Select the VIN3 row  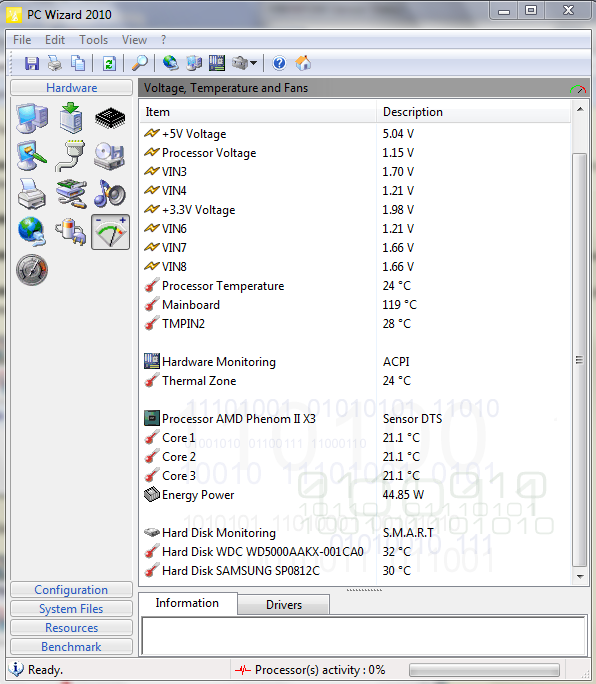coord(355,172)
